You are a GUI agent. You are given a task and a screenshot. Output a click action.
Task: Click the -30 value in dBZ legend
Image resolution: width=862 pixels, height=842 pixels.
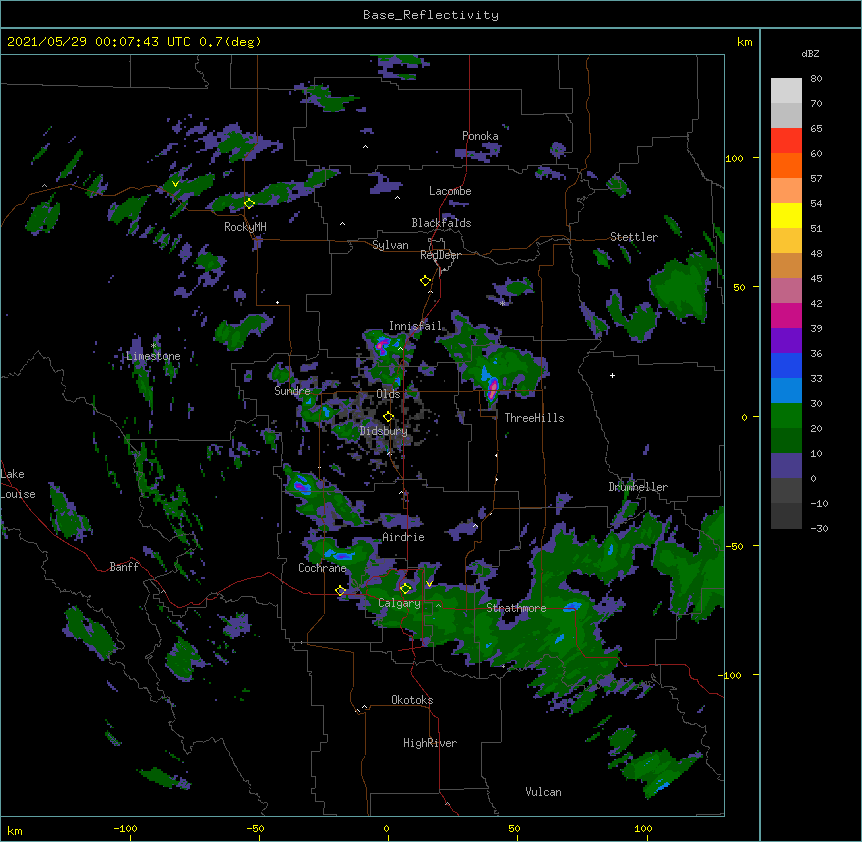819,528
